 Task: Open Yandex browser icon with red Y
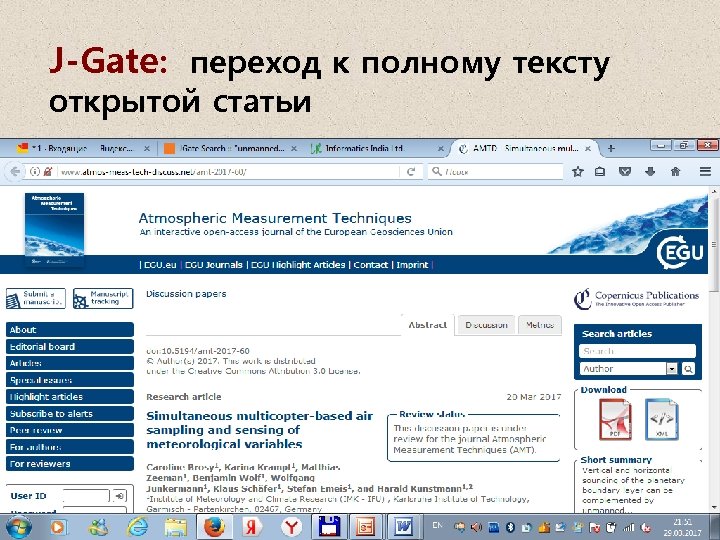(291, 527)
